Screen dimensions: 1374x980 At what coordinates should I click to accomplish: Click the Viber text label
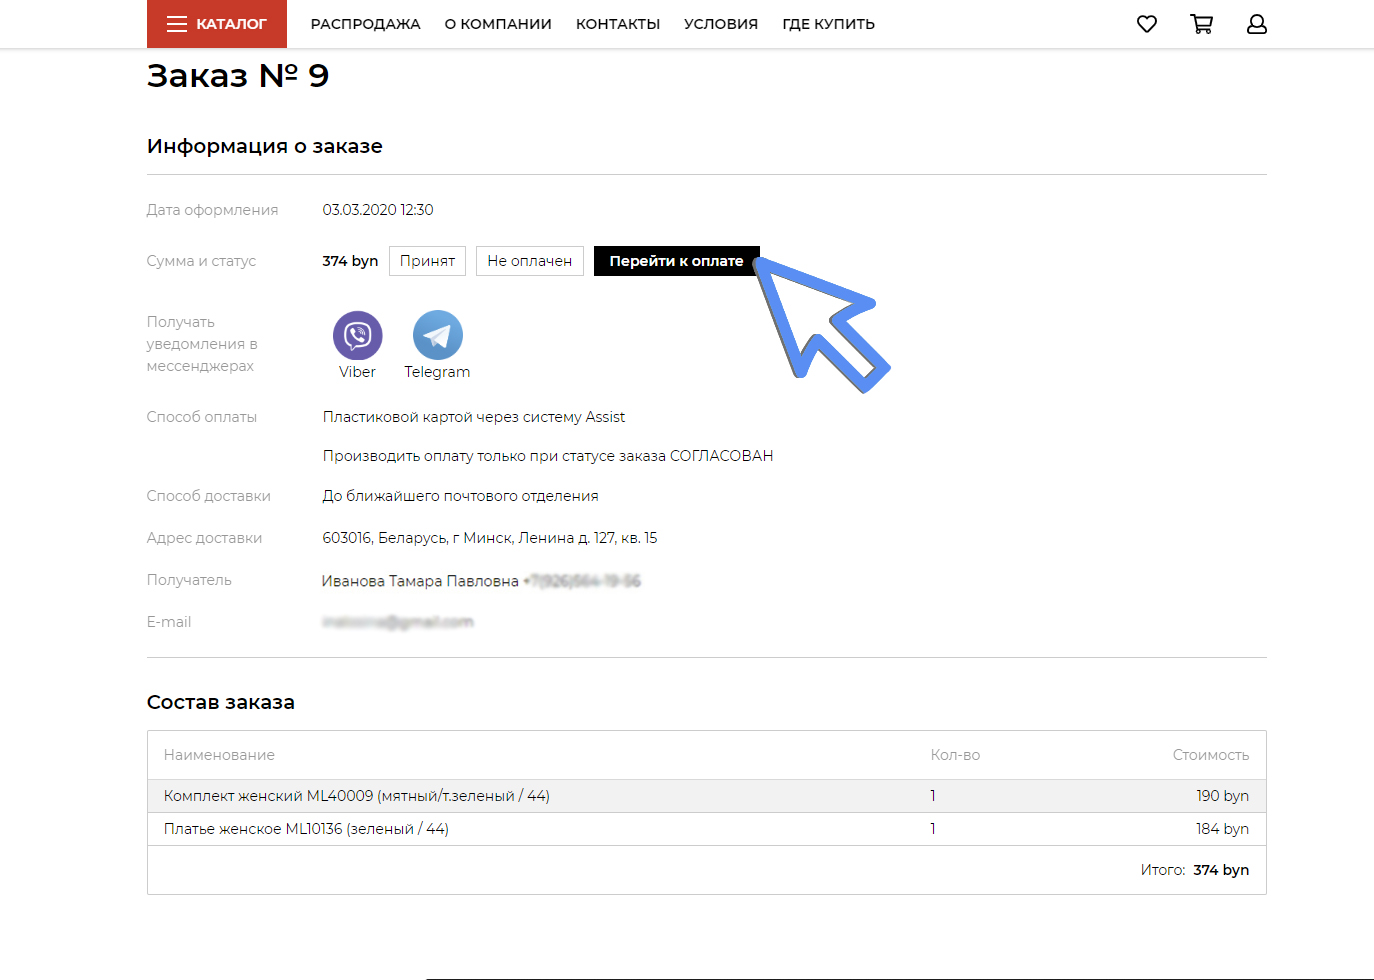[x=358, y=372]
